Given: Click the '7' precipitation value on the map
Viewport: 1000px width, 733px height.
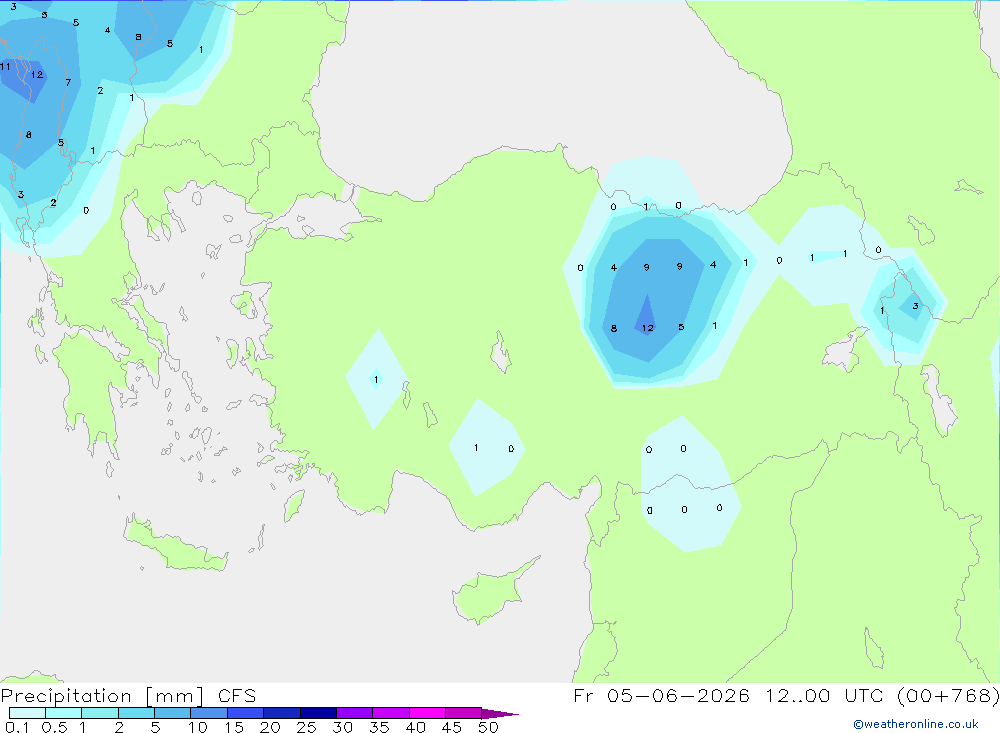Looking at the screenshot, I should point(68,82).
